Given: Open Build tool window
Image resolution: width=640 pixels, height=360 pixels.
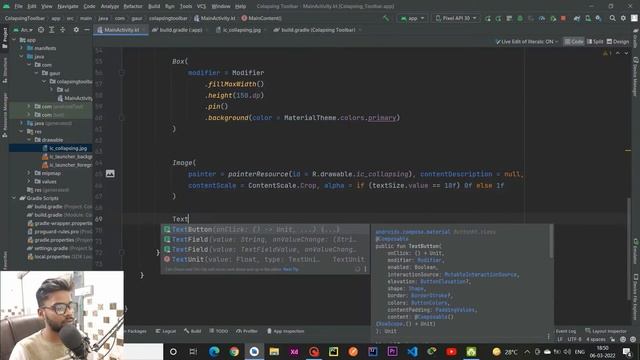Looking at the screenshot, I should tap(193, 331).
